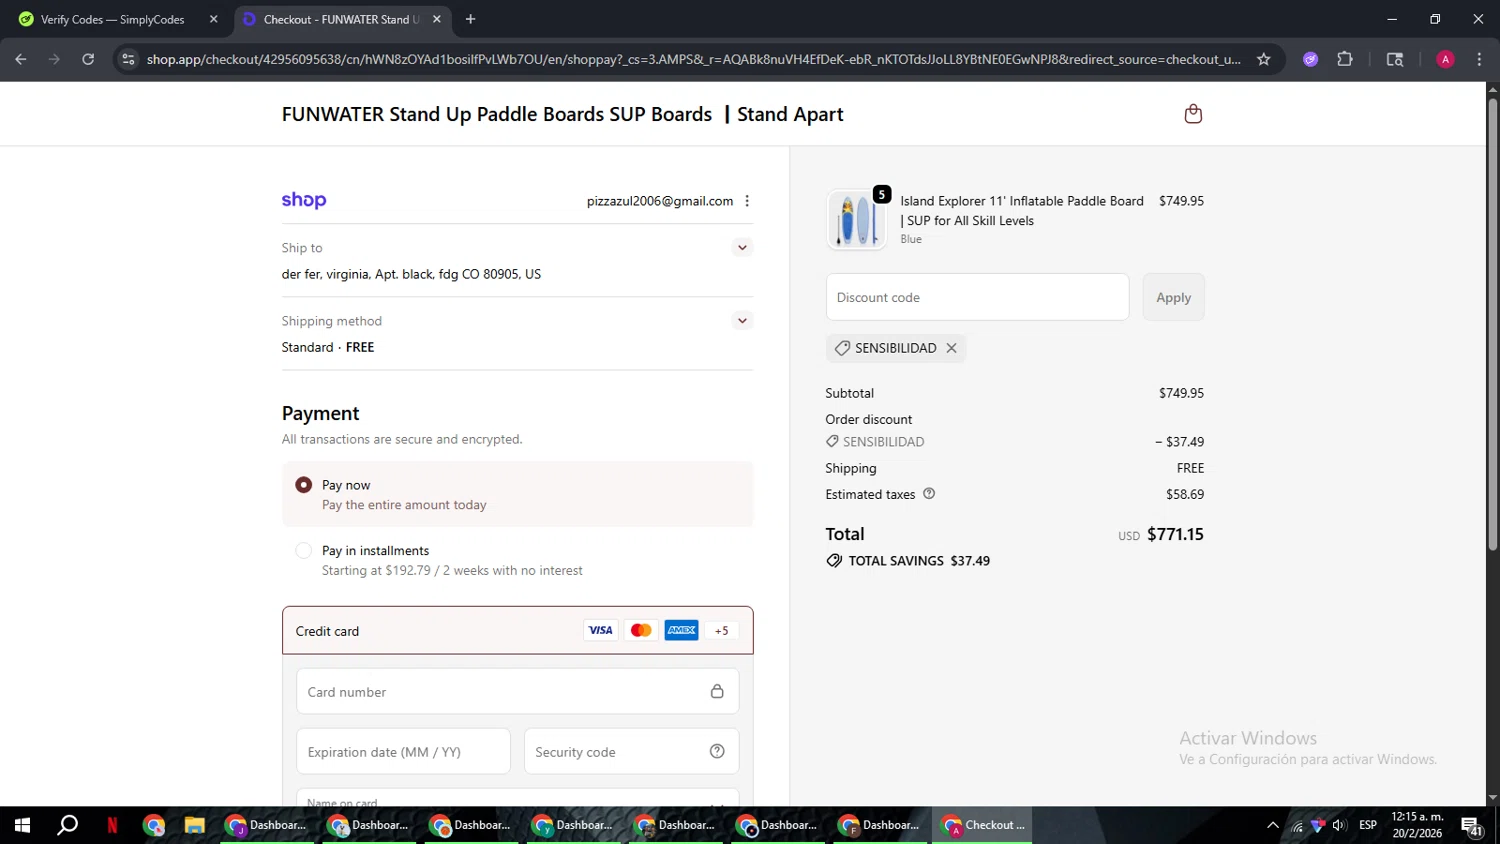Click the security code help icon

[717, 752]
